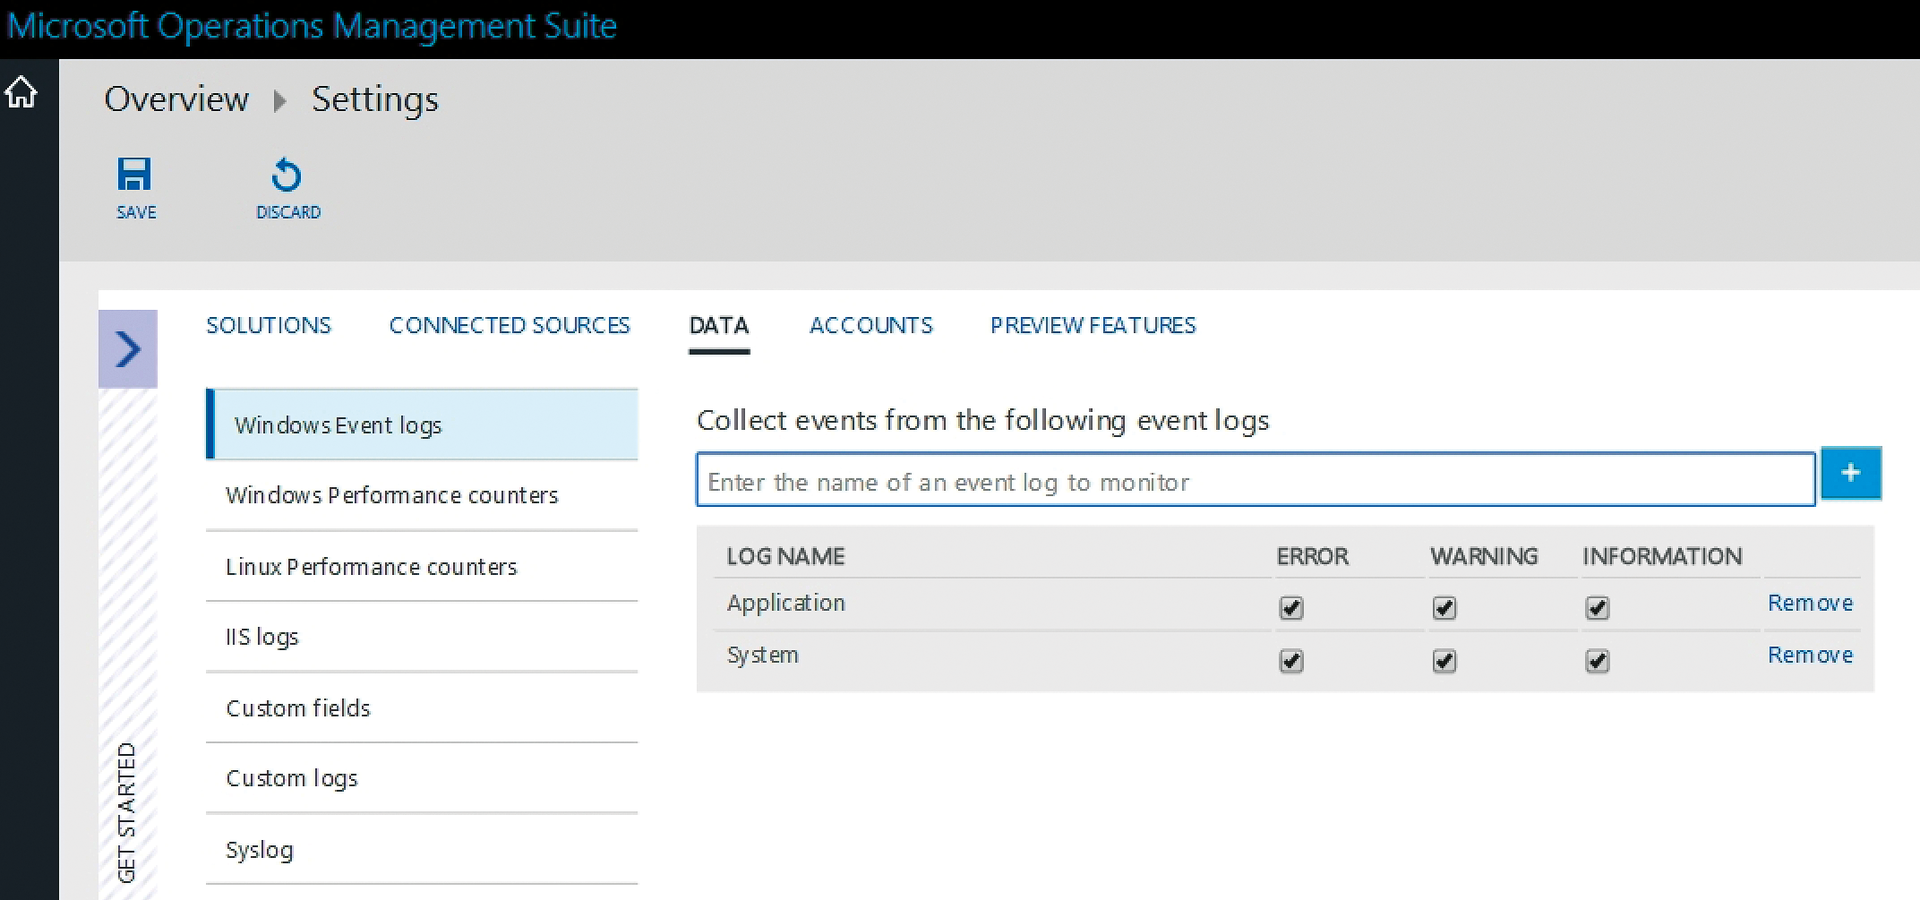Open Custom logs section
This screenshot has width=1920, height=900.
click(x=422, y=778)
